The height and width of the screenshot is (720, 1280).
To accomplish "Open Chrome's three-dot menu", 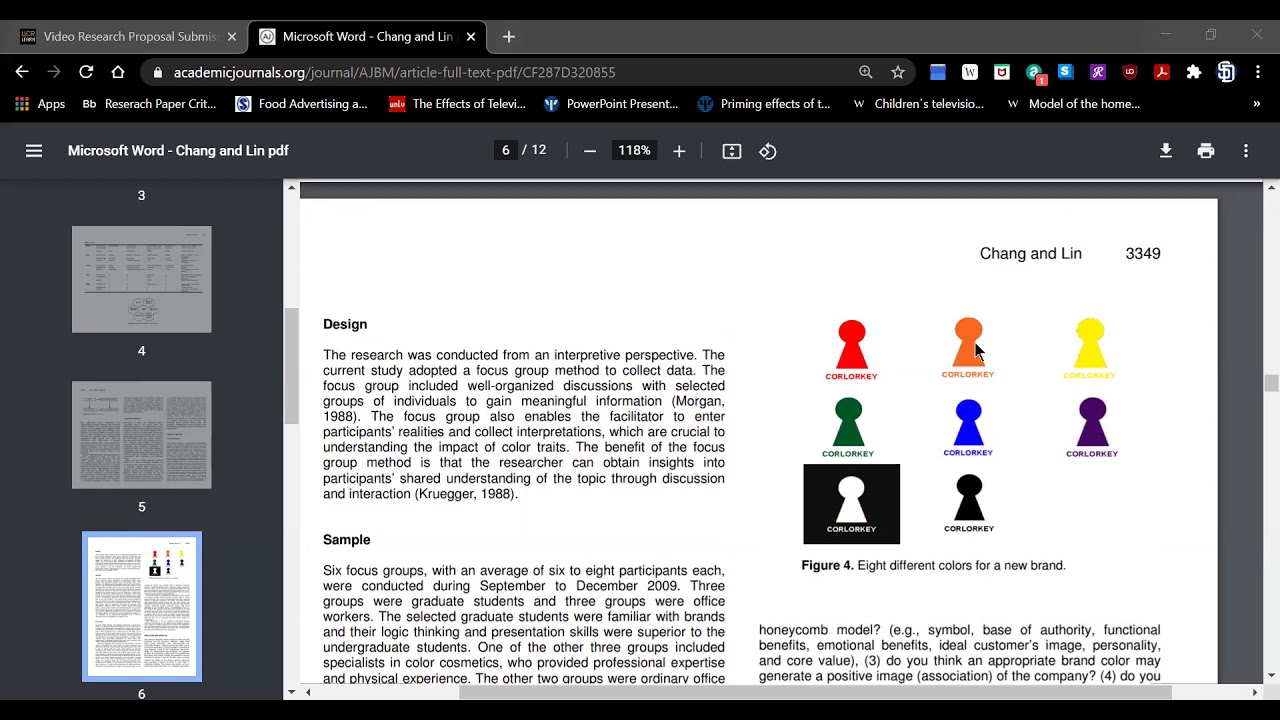I will (x=1258, y=72).
